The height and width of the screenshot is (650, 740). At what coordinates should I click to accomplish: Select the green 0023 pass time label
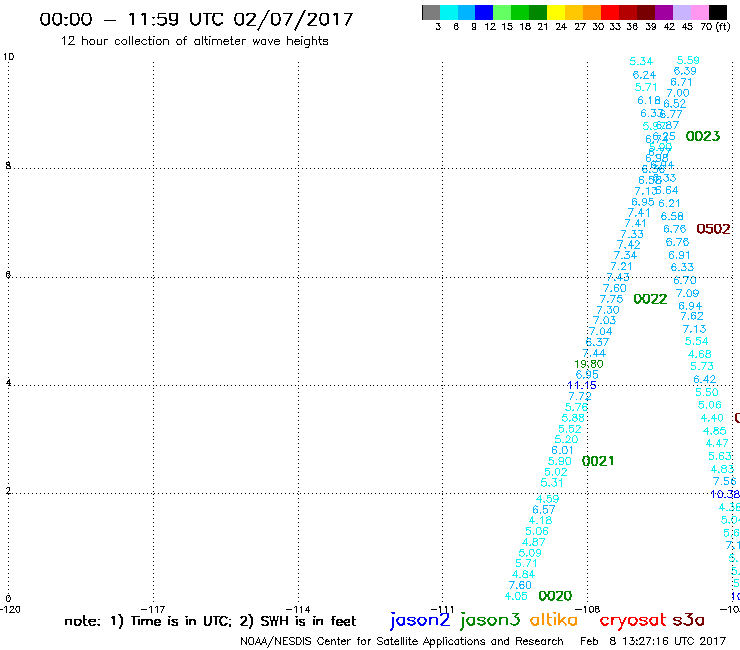coord(703,136)
